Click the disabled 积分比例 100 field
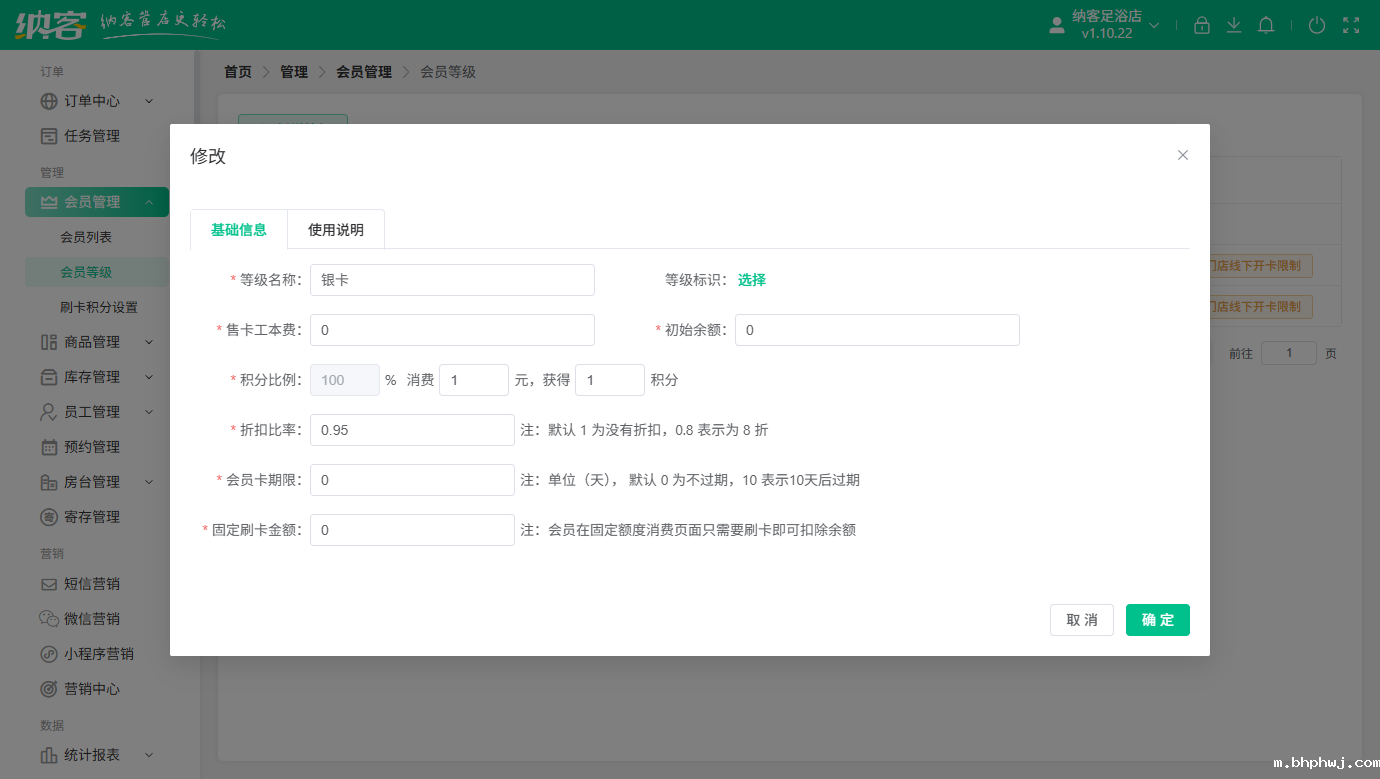Screen dimensions: 1380x779 345,380
